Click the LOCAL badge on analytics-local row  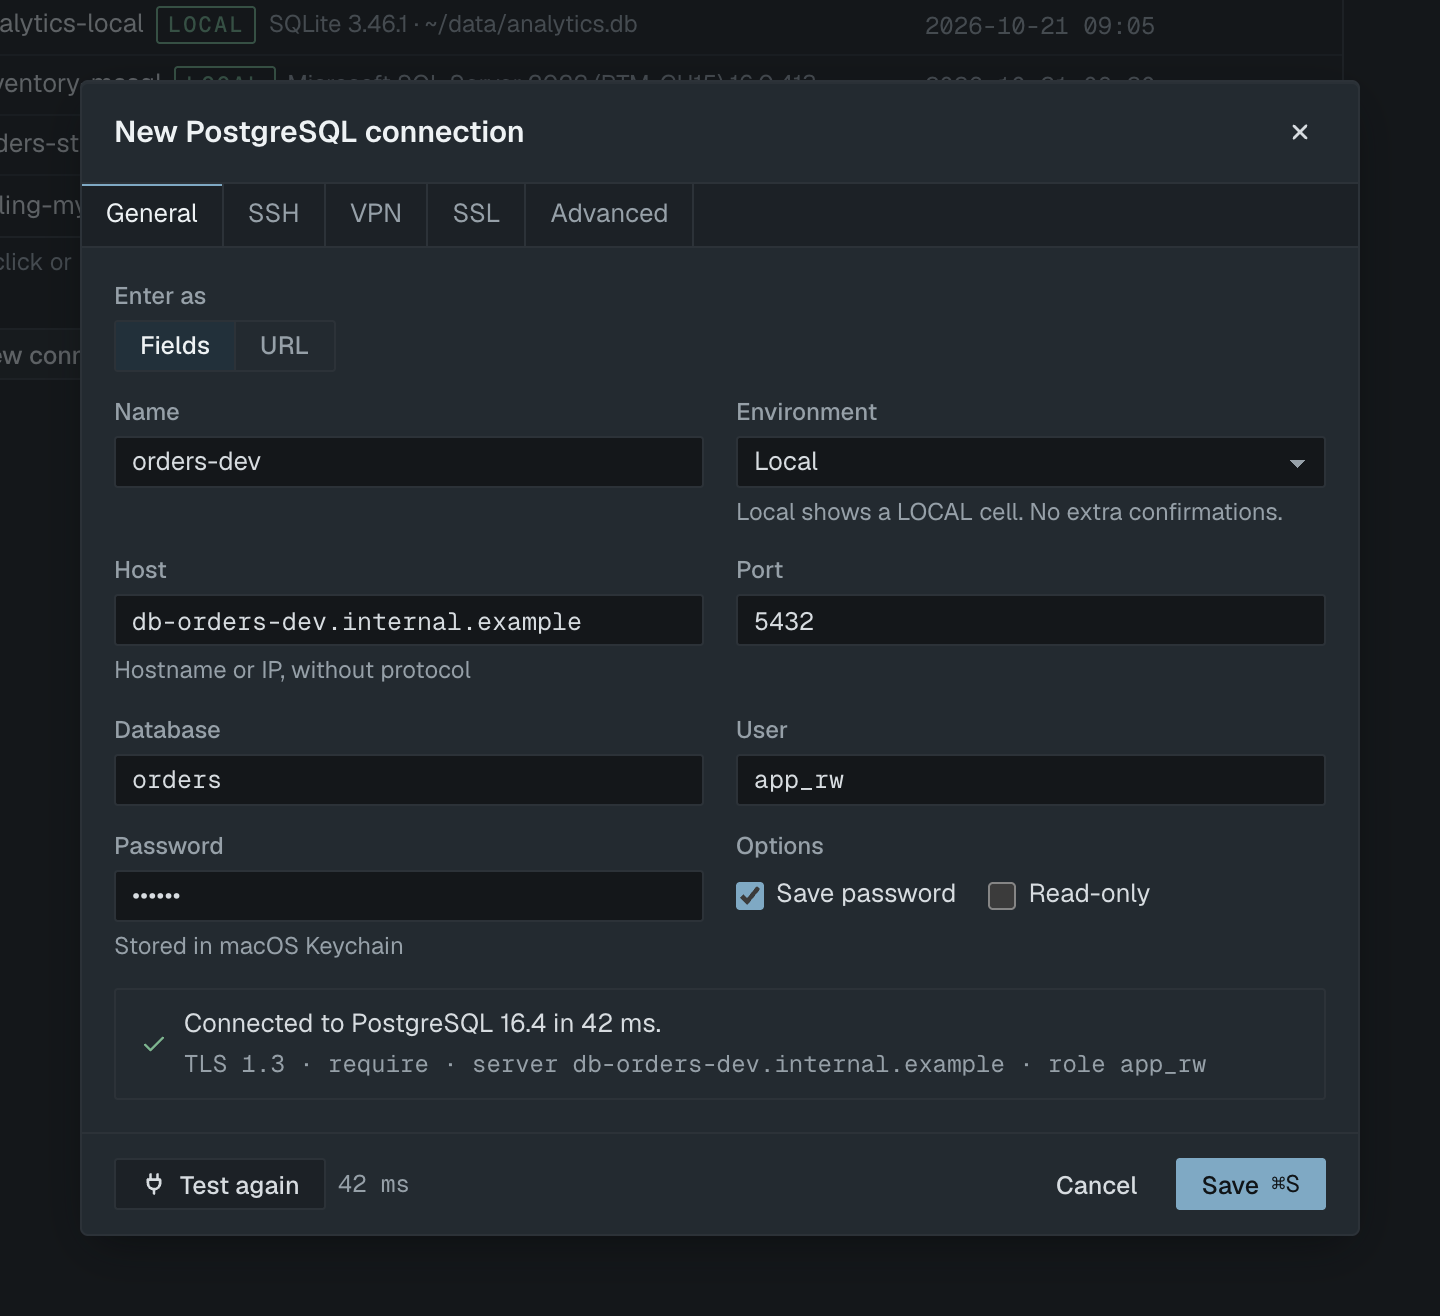click(x=205, y=25)
